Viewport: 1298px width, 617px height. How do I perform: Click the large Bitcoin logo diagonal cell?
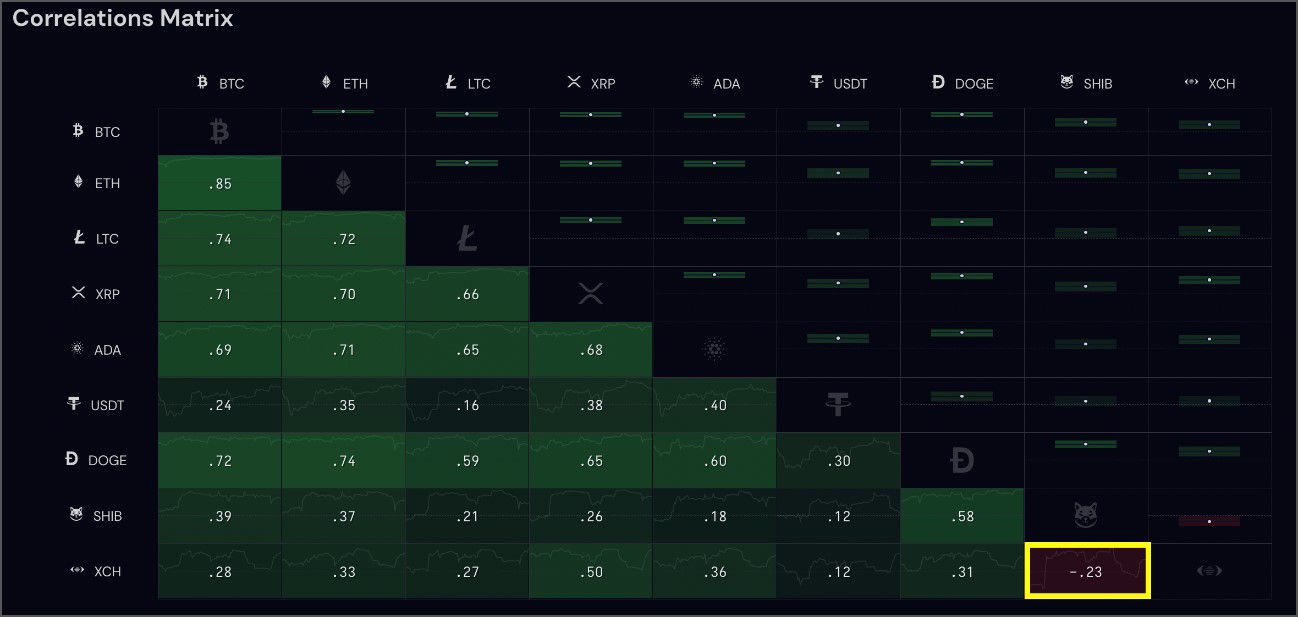(x=219, y=131)
